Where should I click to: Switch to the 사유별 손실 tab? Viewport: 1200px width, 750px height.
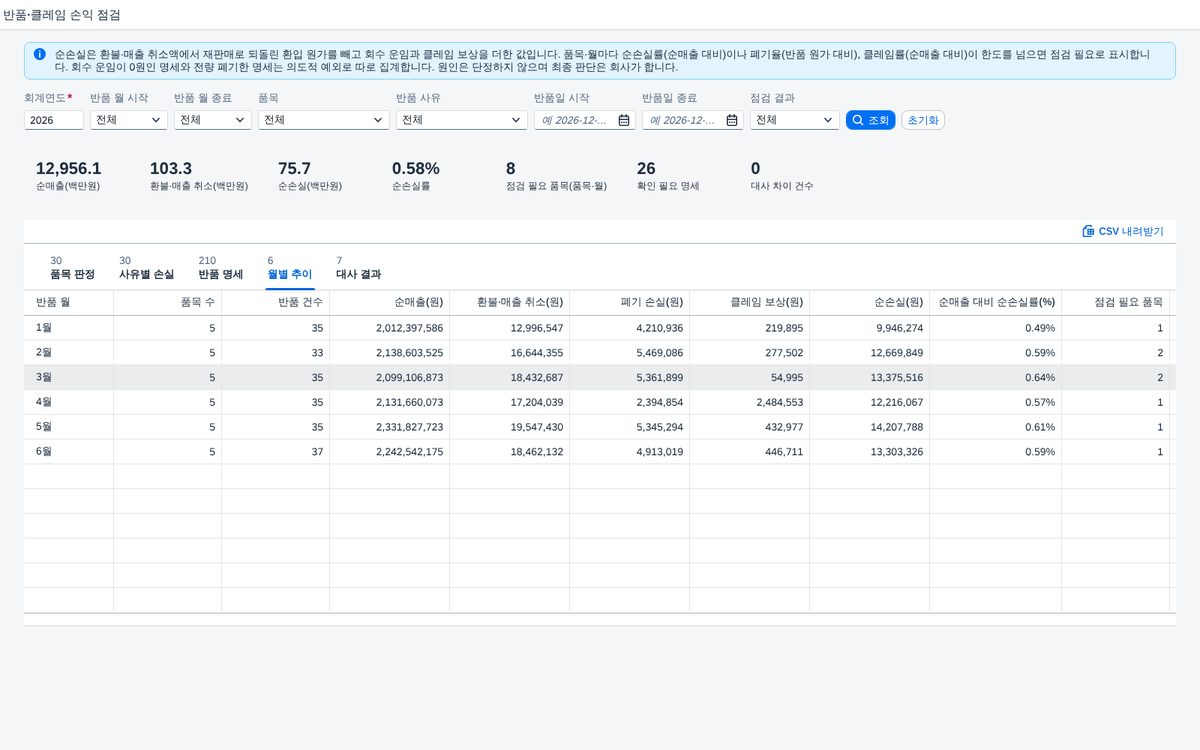[146, 268]
